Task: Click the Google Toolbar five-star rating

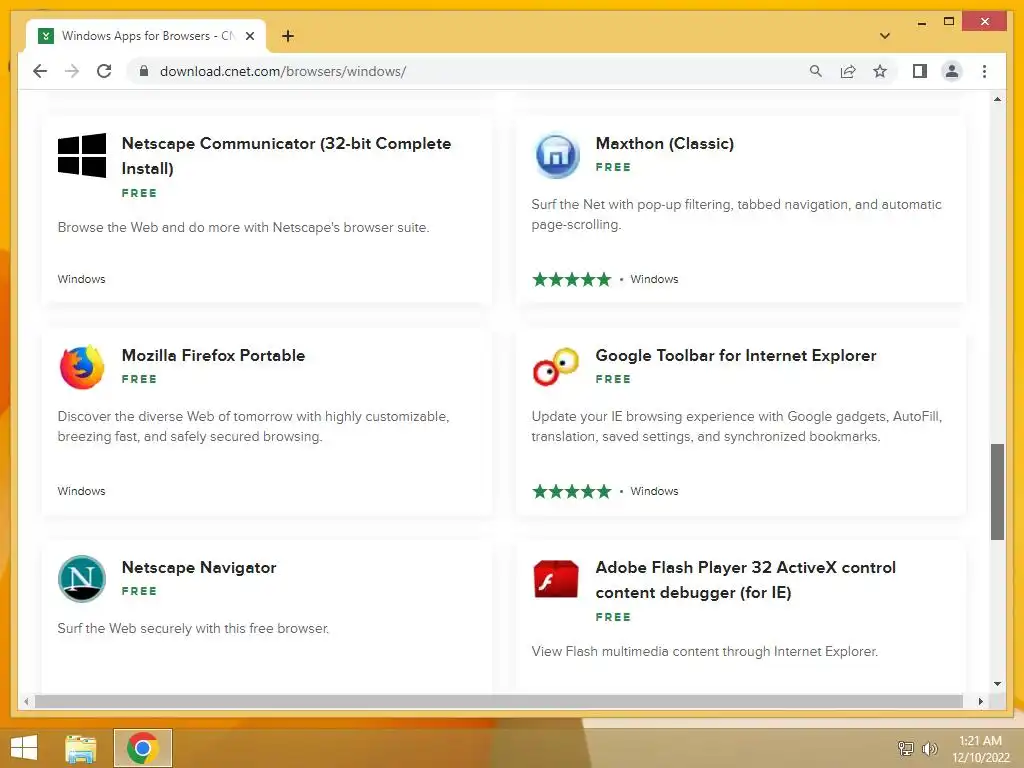Action: [571, 491]
